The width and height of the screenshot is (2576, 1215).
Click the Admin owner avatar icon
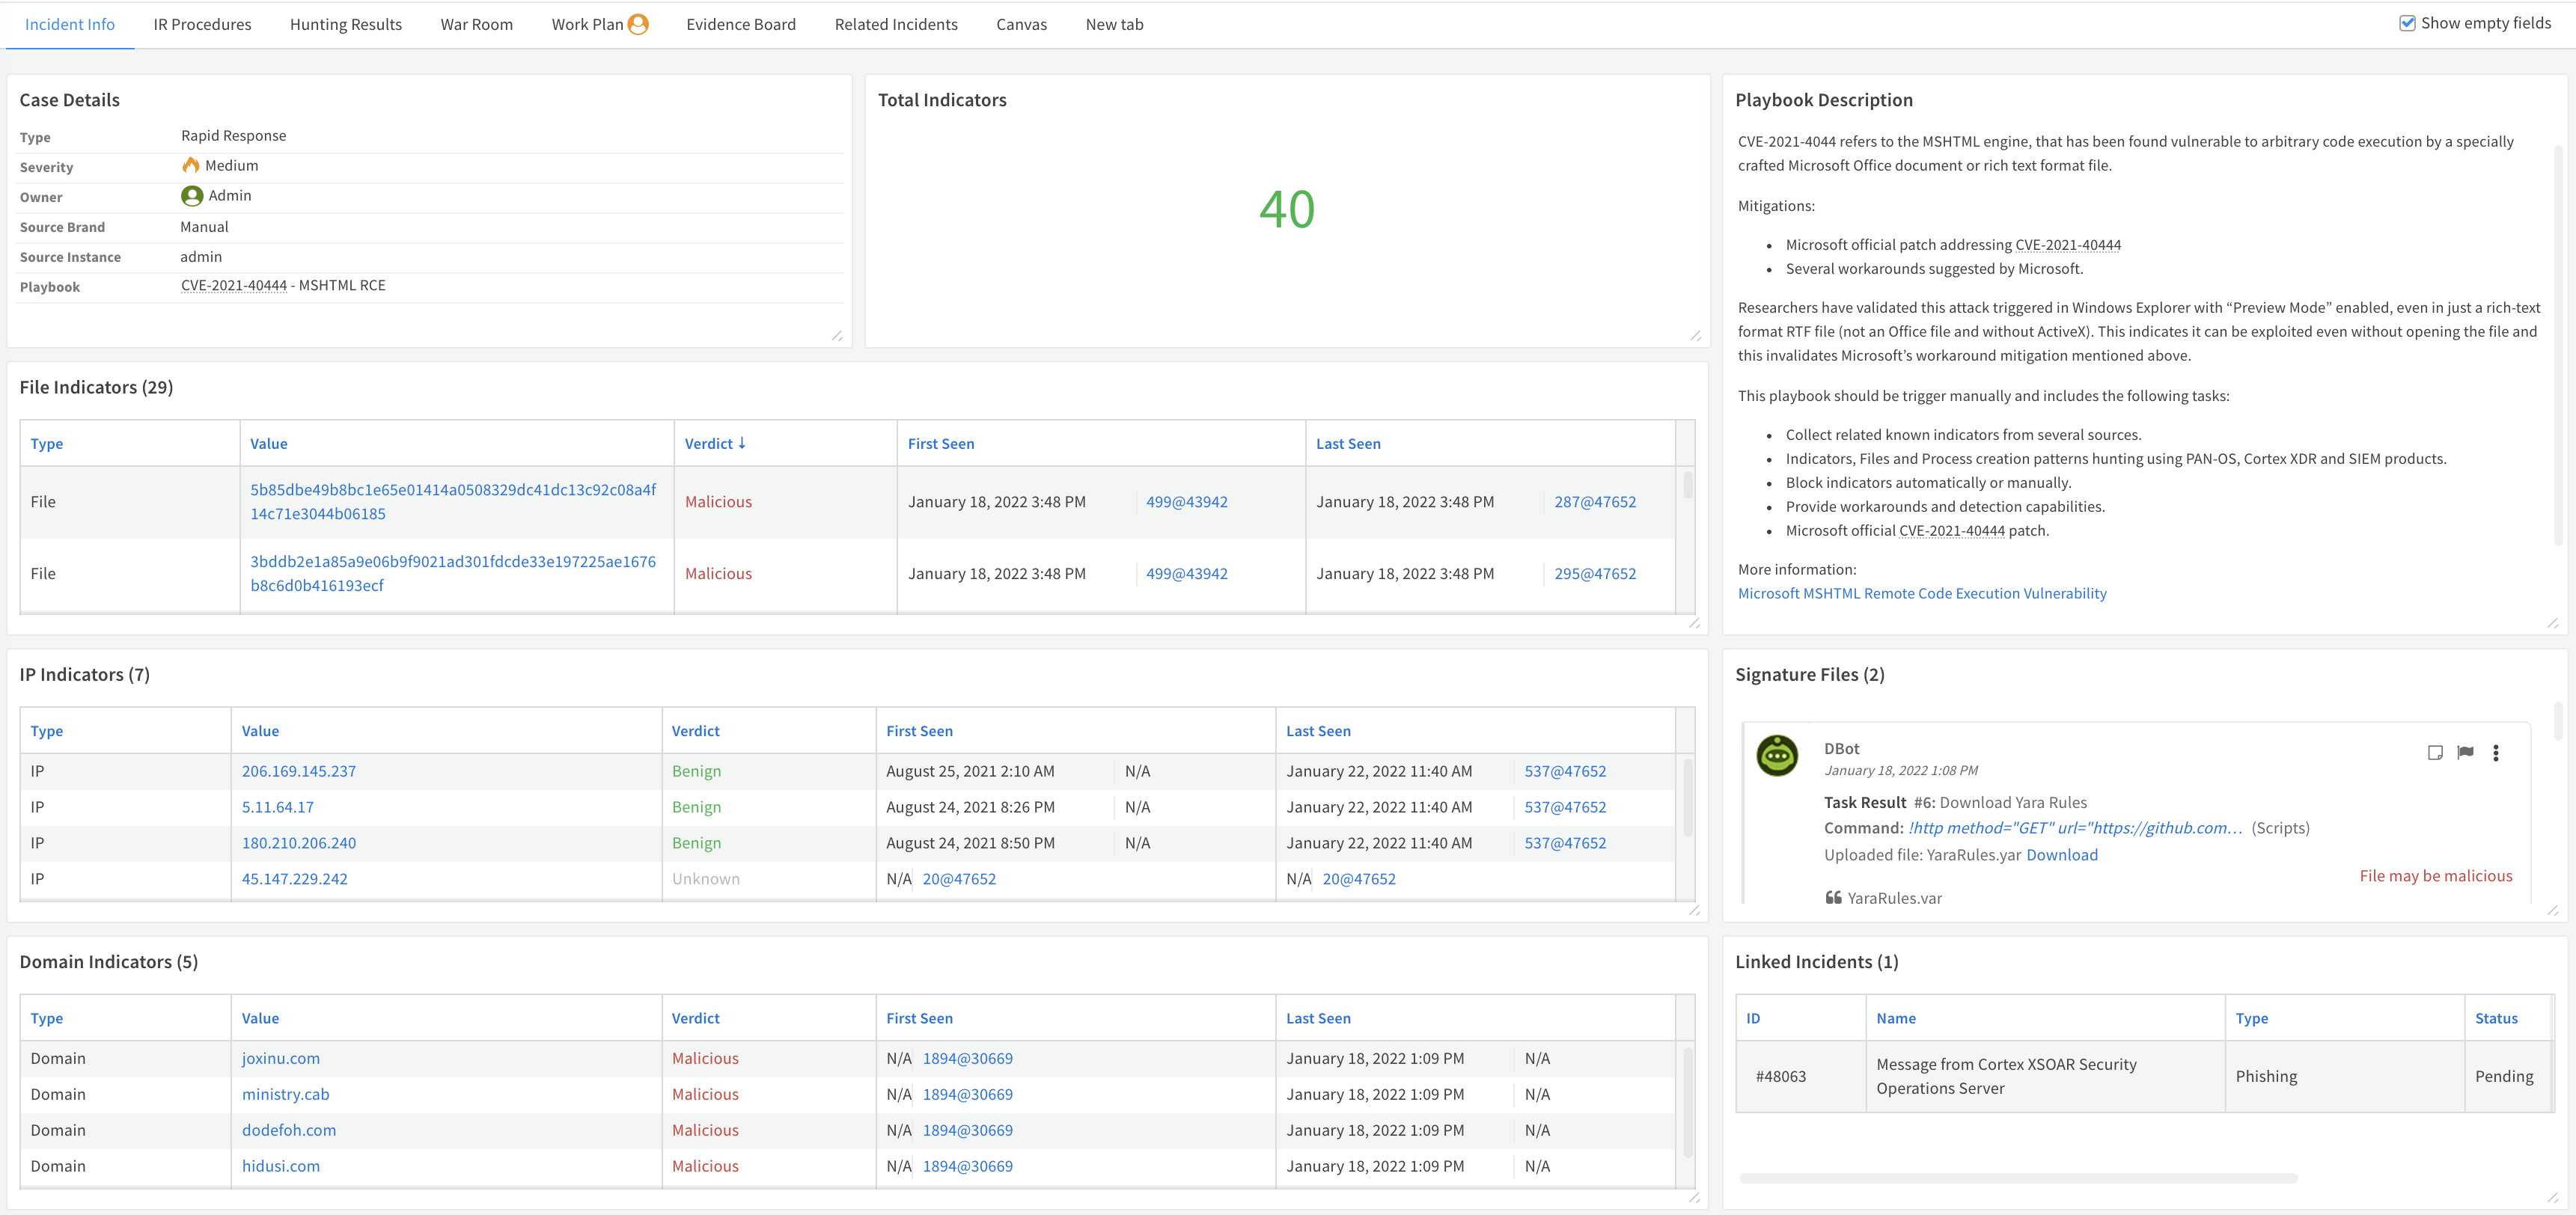click(192, 196)
